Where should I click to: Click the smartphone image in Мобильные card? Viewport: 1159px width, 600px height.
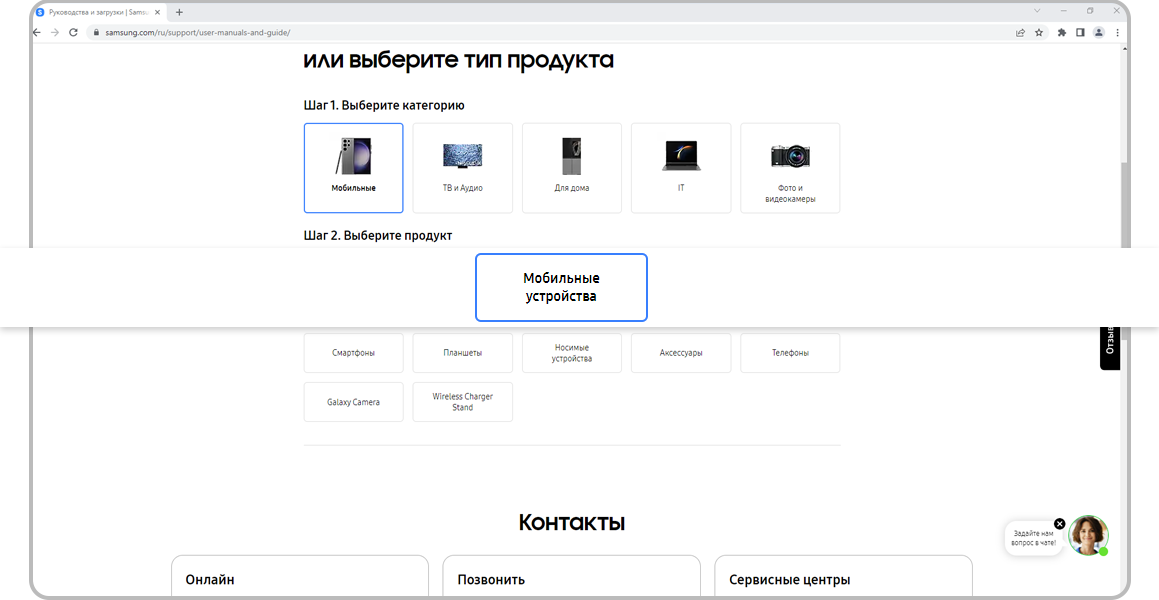coord(353,156)
